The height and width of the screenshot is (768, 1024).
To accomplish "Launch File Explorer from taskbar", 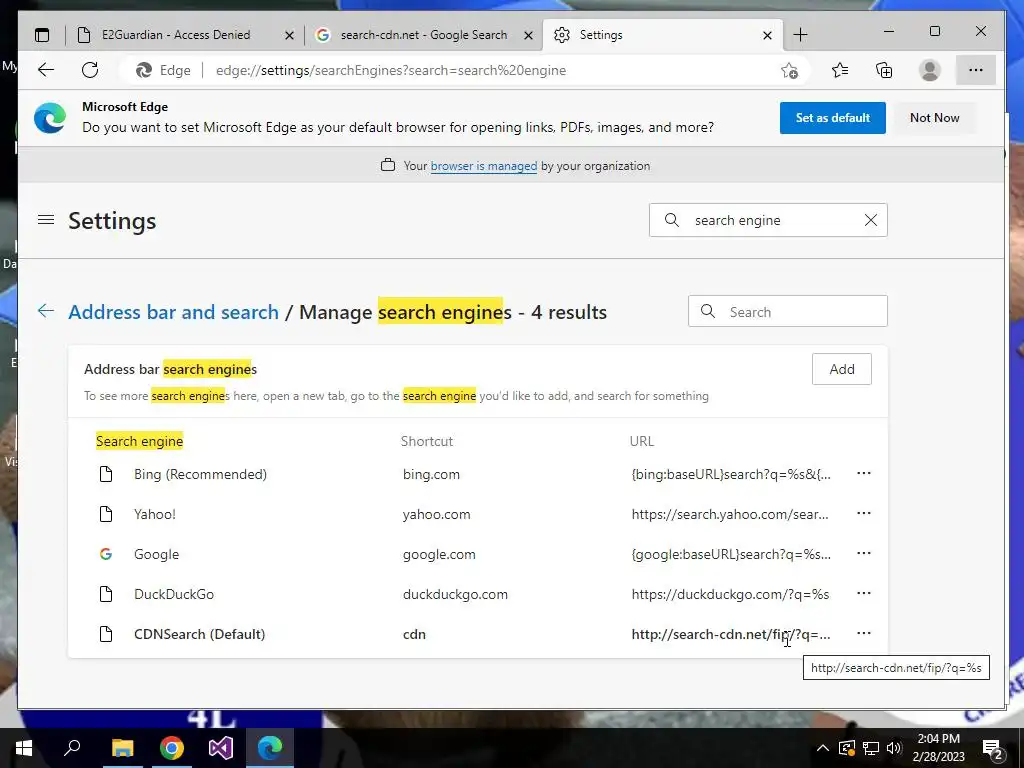I will (x=122, y=748).
